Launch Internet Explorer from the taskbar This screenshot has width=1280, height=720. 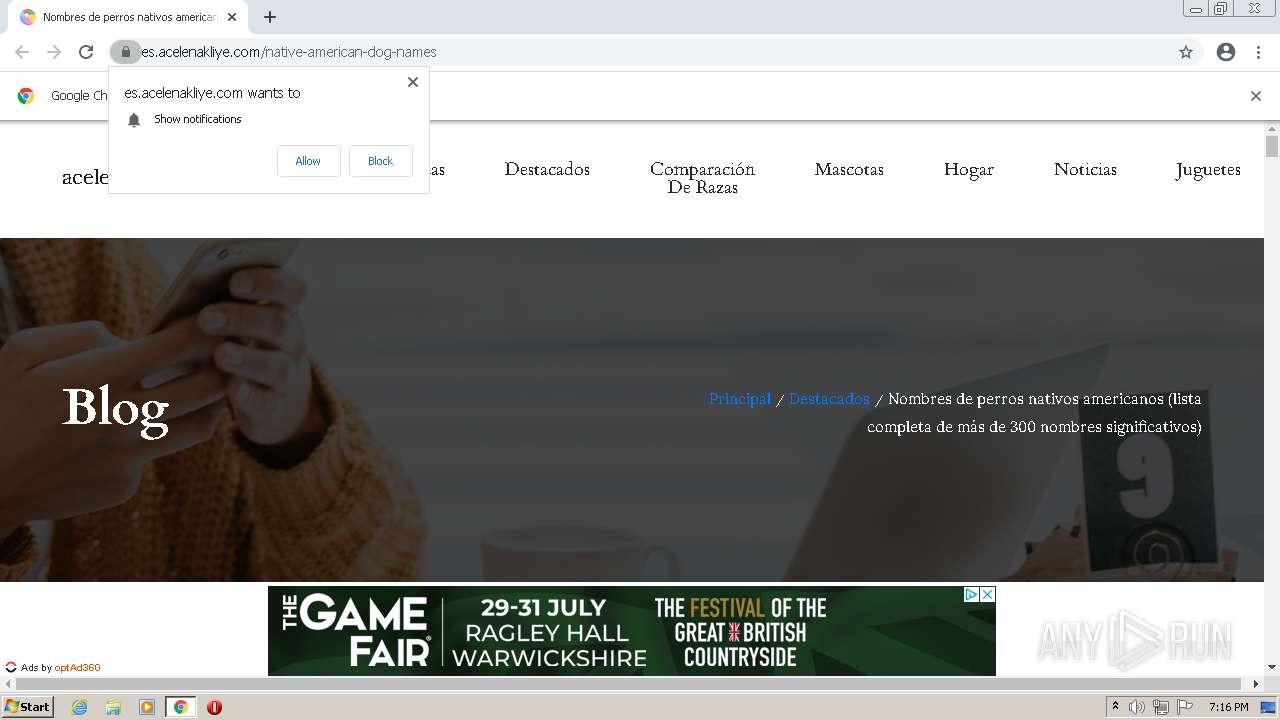[79, 707]
